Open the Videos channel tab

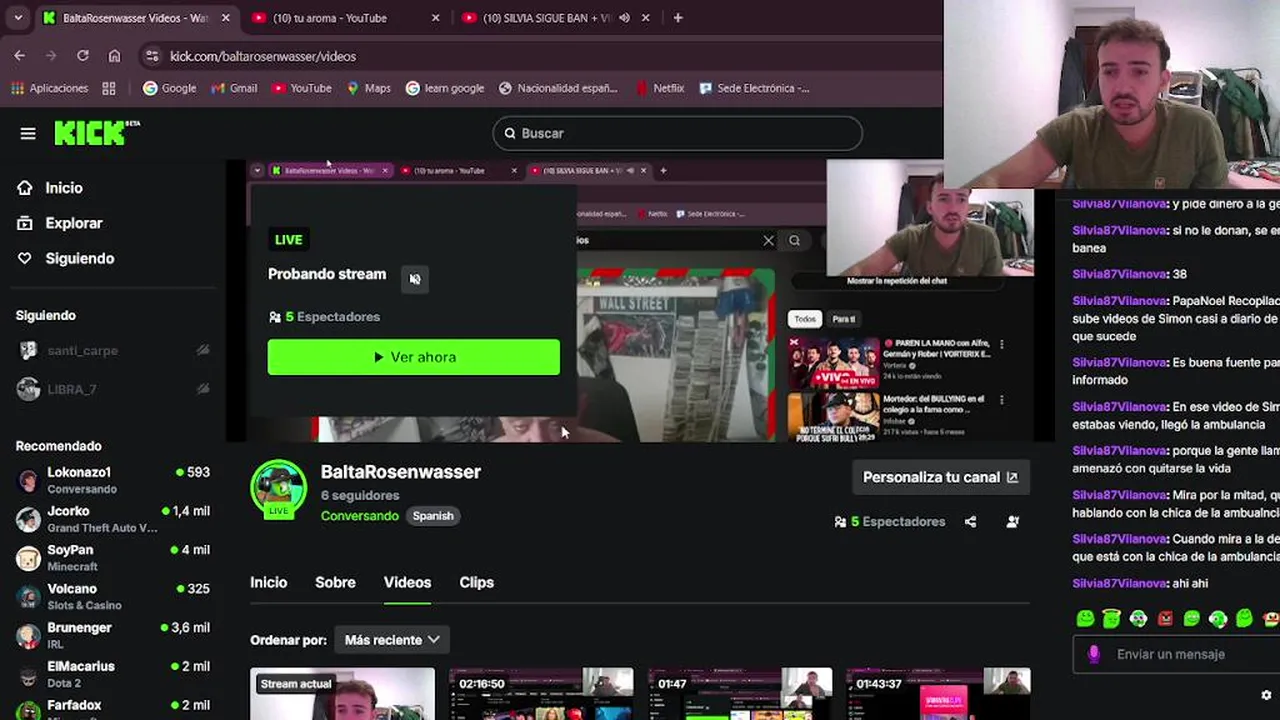click(407, 582)
